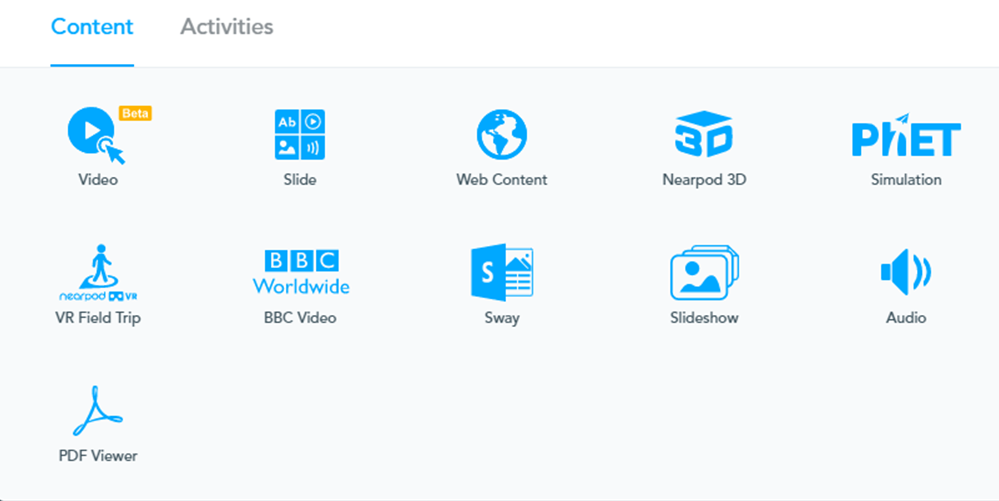Pick the nearpod VR Field Trip icon
Screen dimensions: 999x501
(x=98, y=272)
